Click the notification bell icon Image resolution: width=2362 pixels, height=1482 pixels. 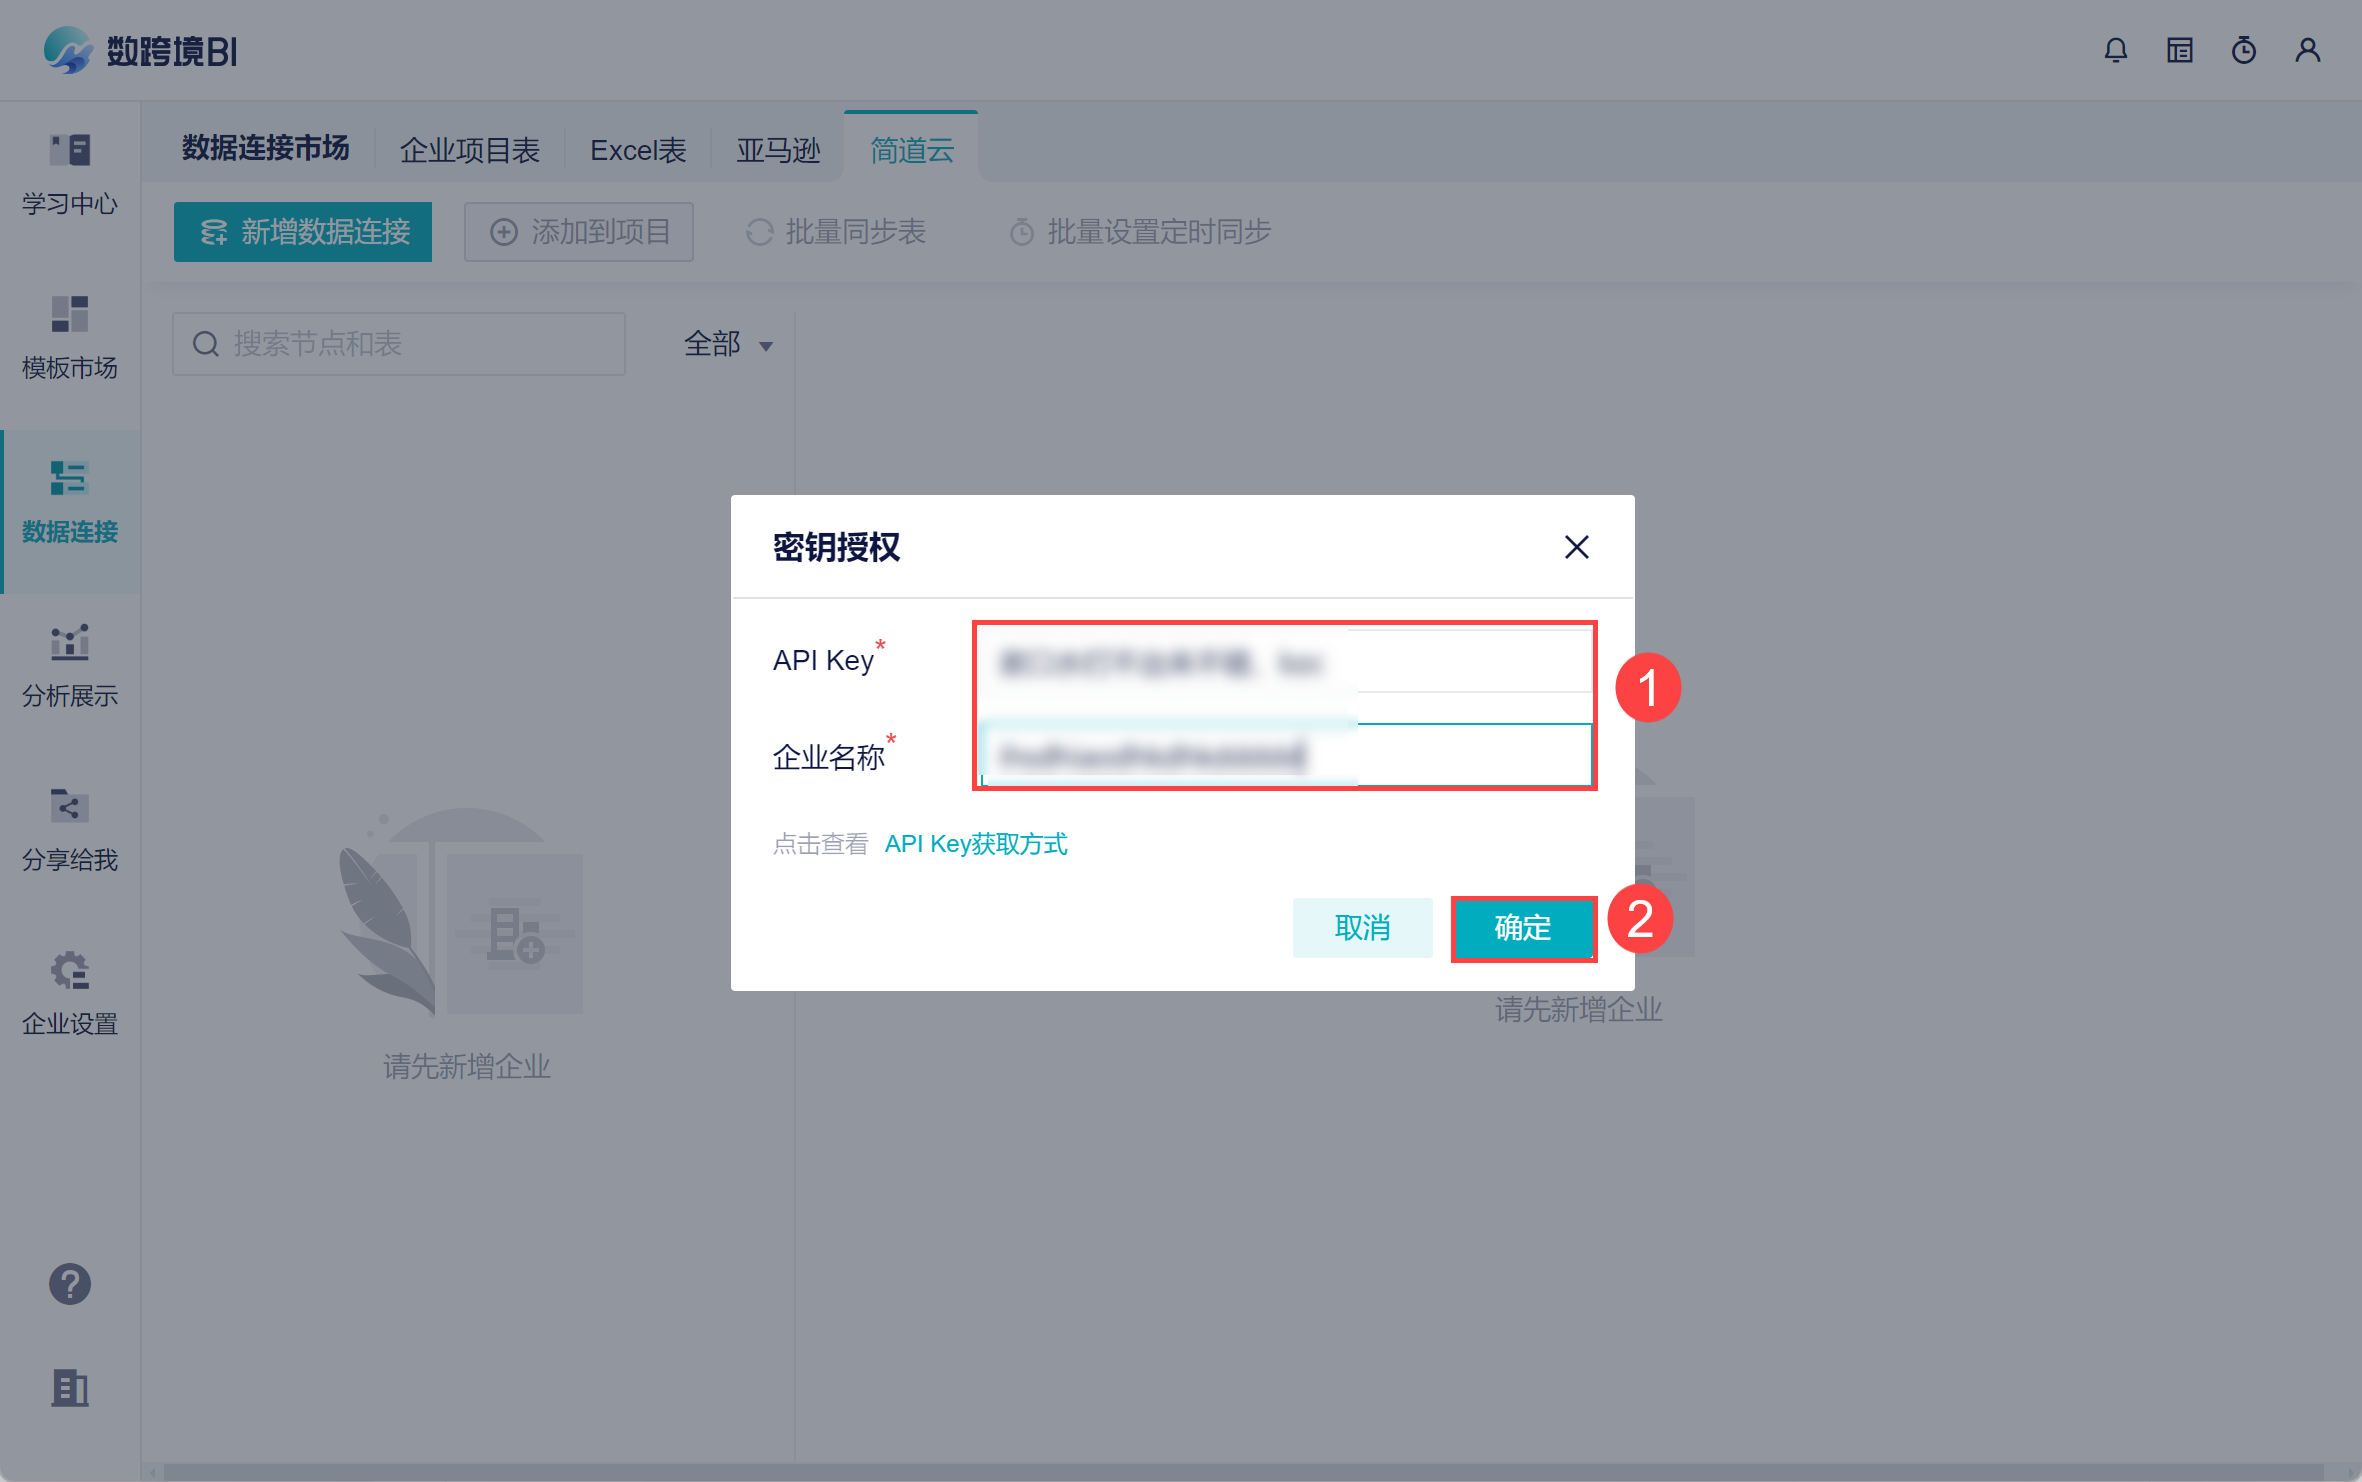[2115, 50]
